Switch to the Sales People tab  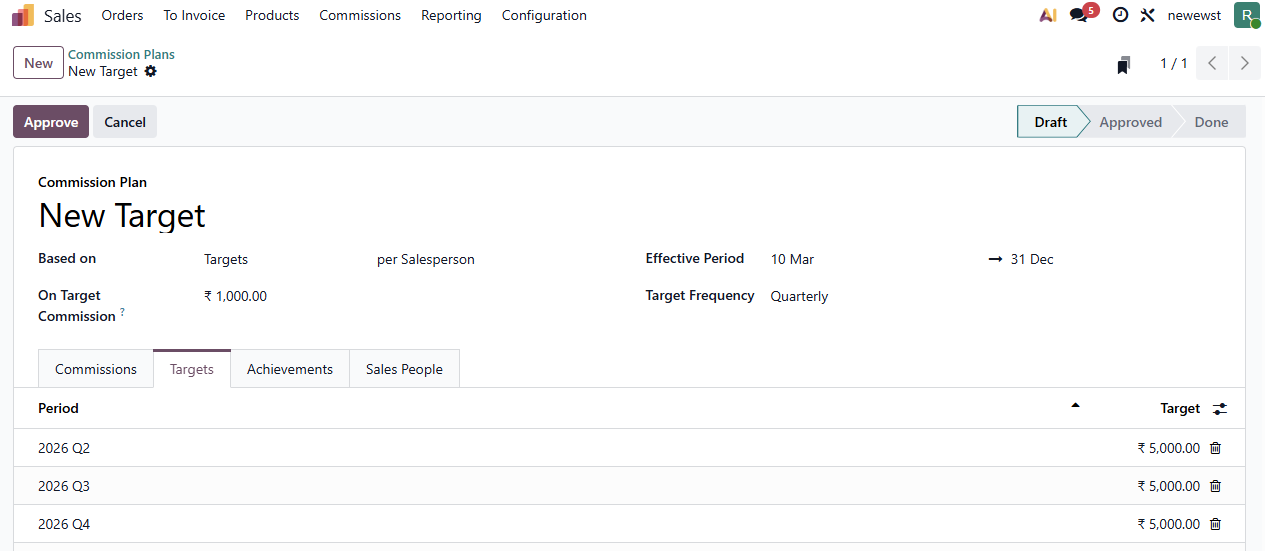pos(404,369)
